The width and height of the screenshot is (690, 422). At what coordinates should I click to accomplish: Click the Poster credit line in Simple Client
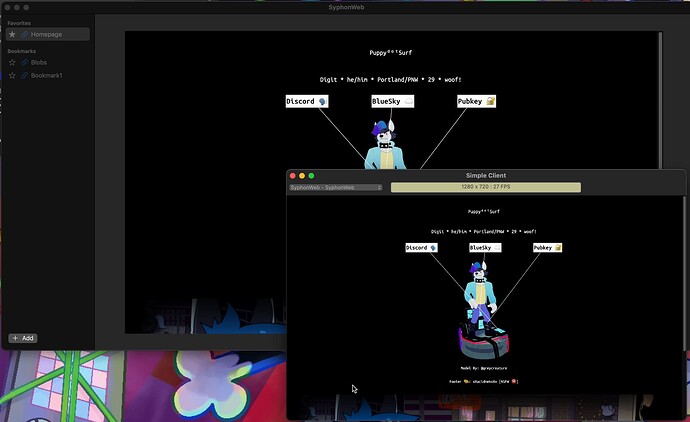(x=484, y=382)
